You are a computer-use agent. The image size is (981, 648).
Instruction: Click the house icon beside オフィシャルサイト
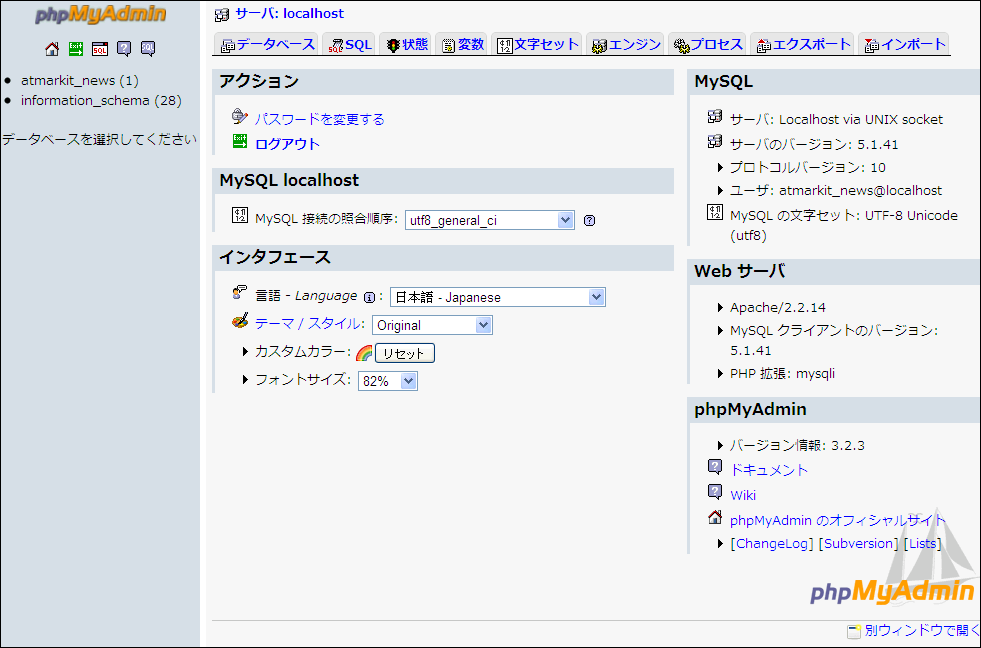click(x=715, y=517)
